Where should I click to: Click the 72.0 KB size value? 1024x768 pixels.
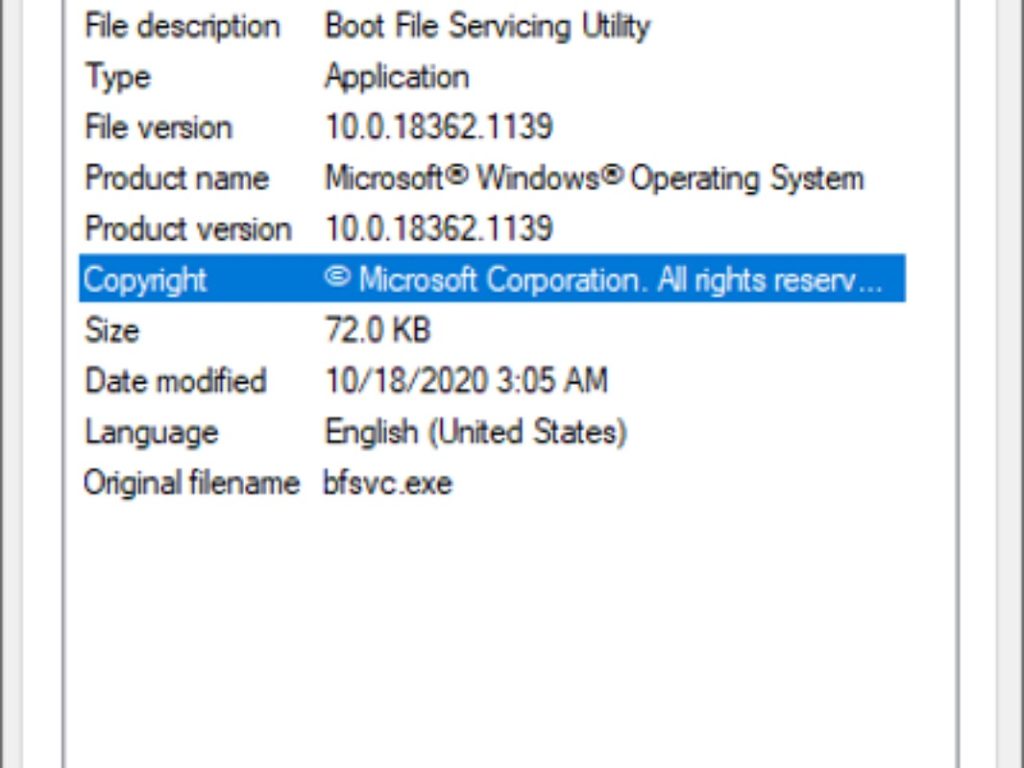point(378,330)
